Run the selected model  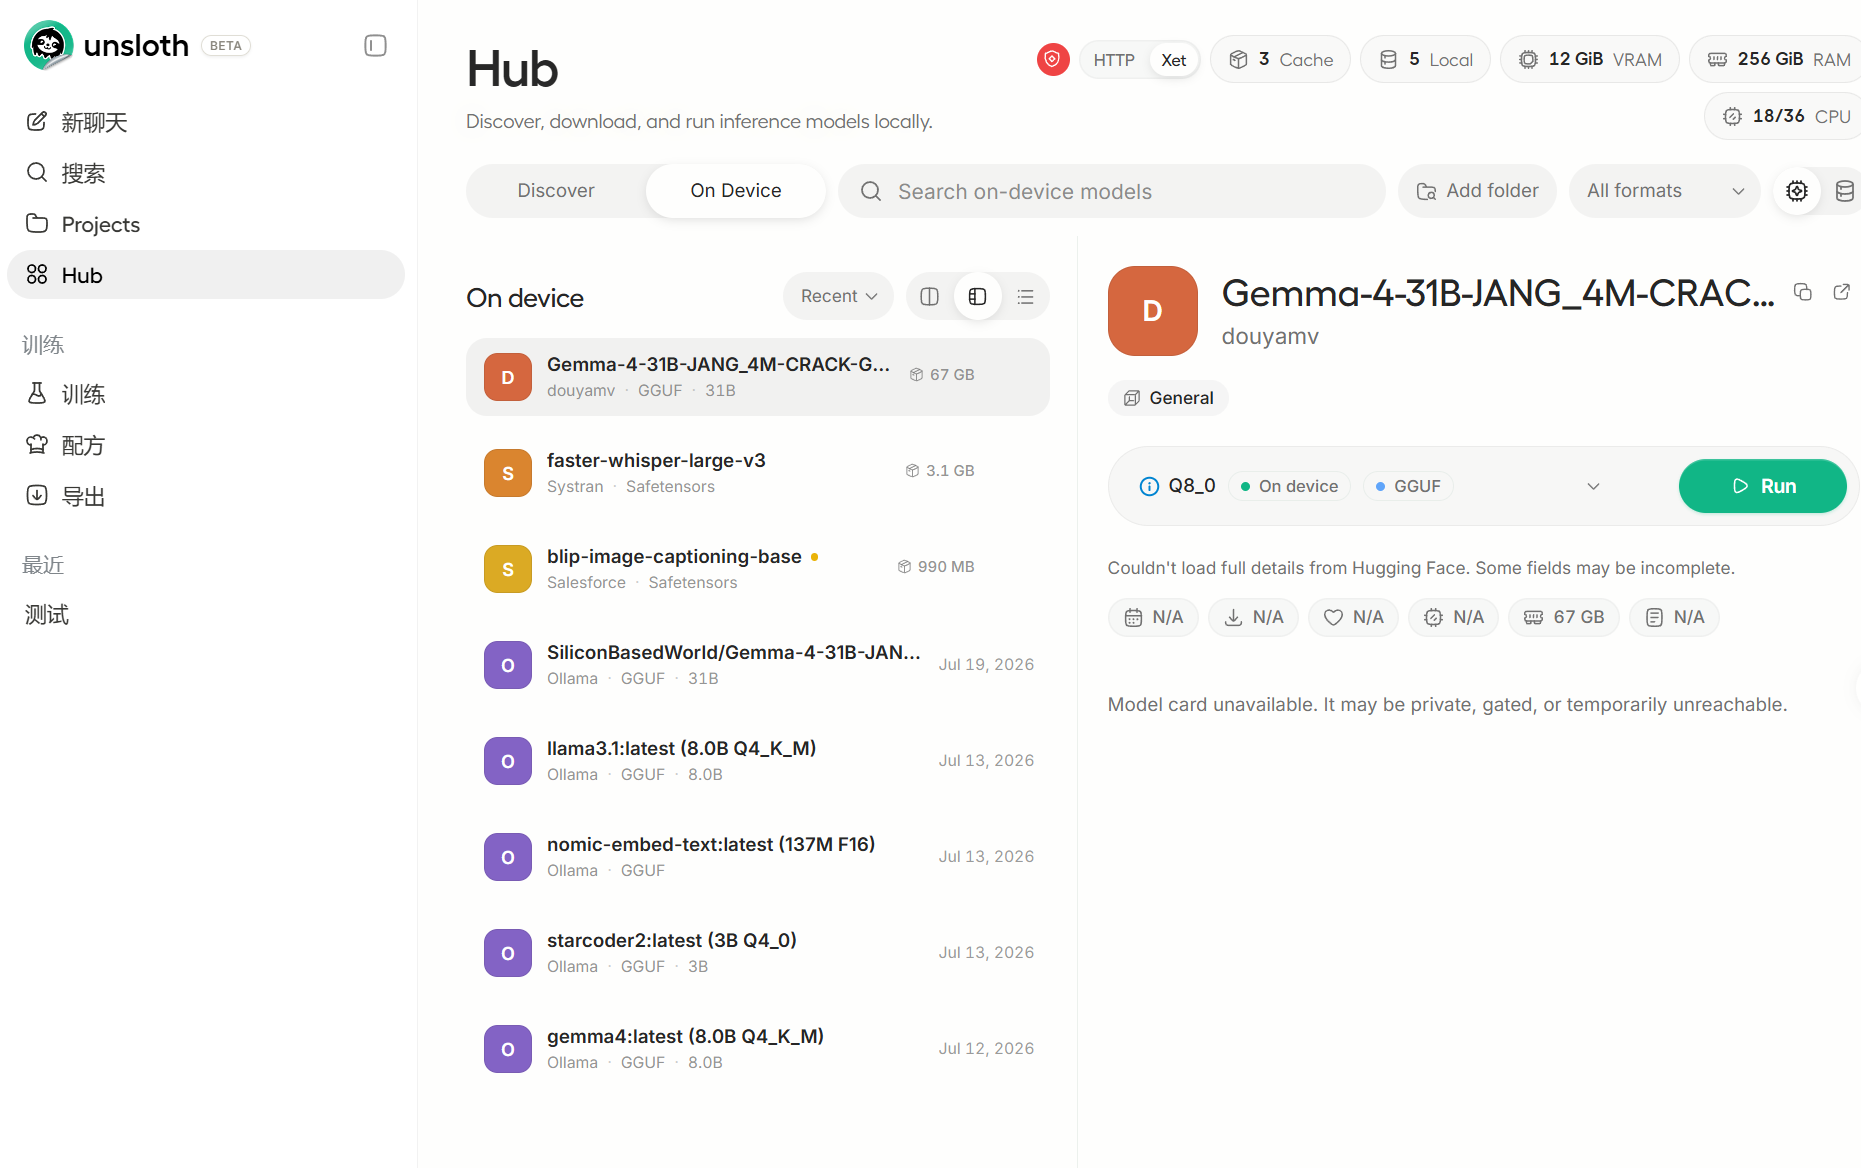pyautogui.click(x=1762, y=486)
